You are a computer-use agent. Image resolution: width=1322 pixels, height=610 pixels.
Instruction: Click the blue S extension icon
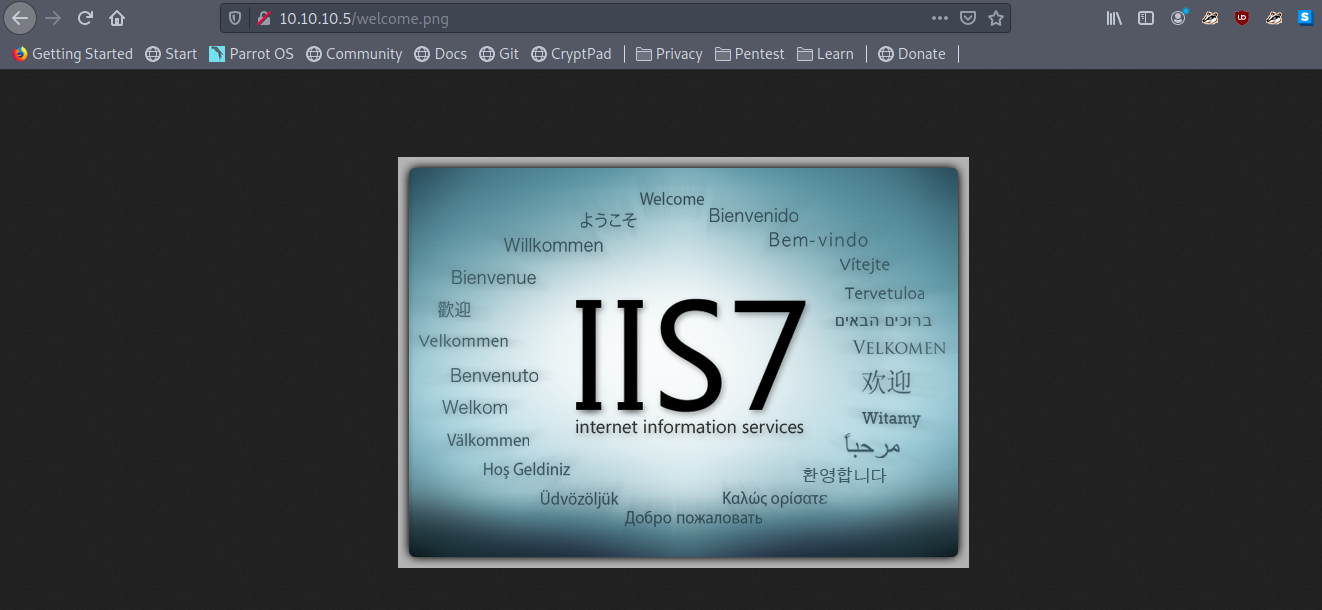click(x=1305, y=18)
